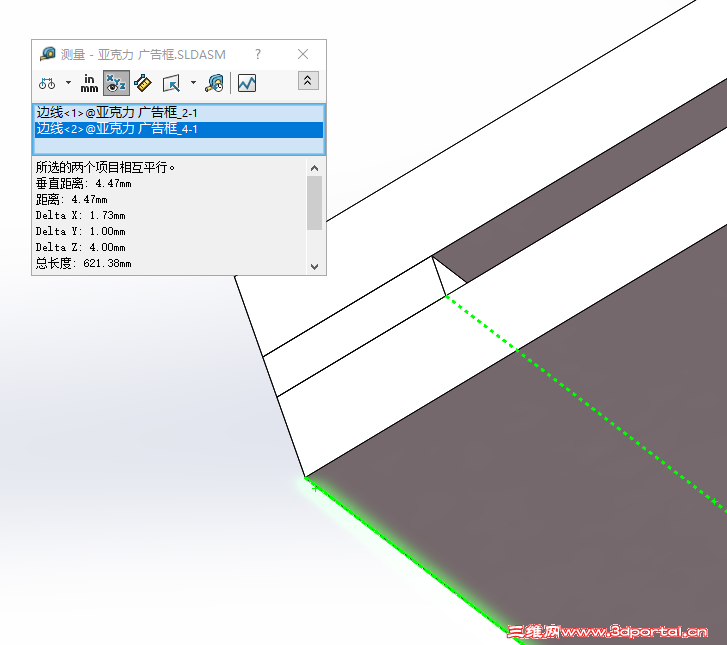Click the 总长度: 621.38mm result
727x645 pixels.
click(x=83, y=263)
